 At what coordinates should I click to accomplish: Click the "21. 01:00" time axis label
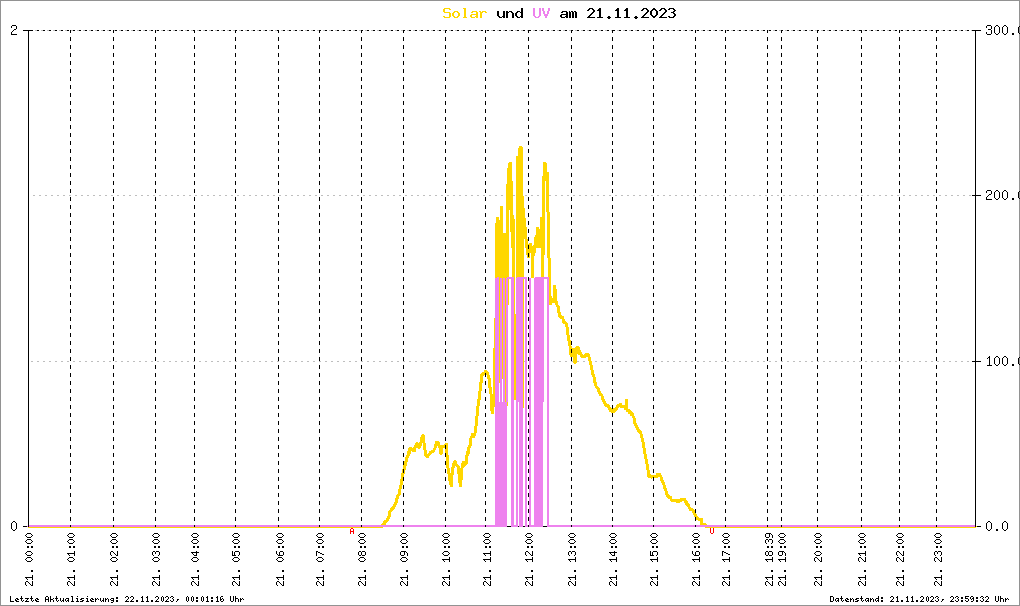71,560
